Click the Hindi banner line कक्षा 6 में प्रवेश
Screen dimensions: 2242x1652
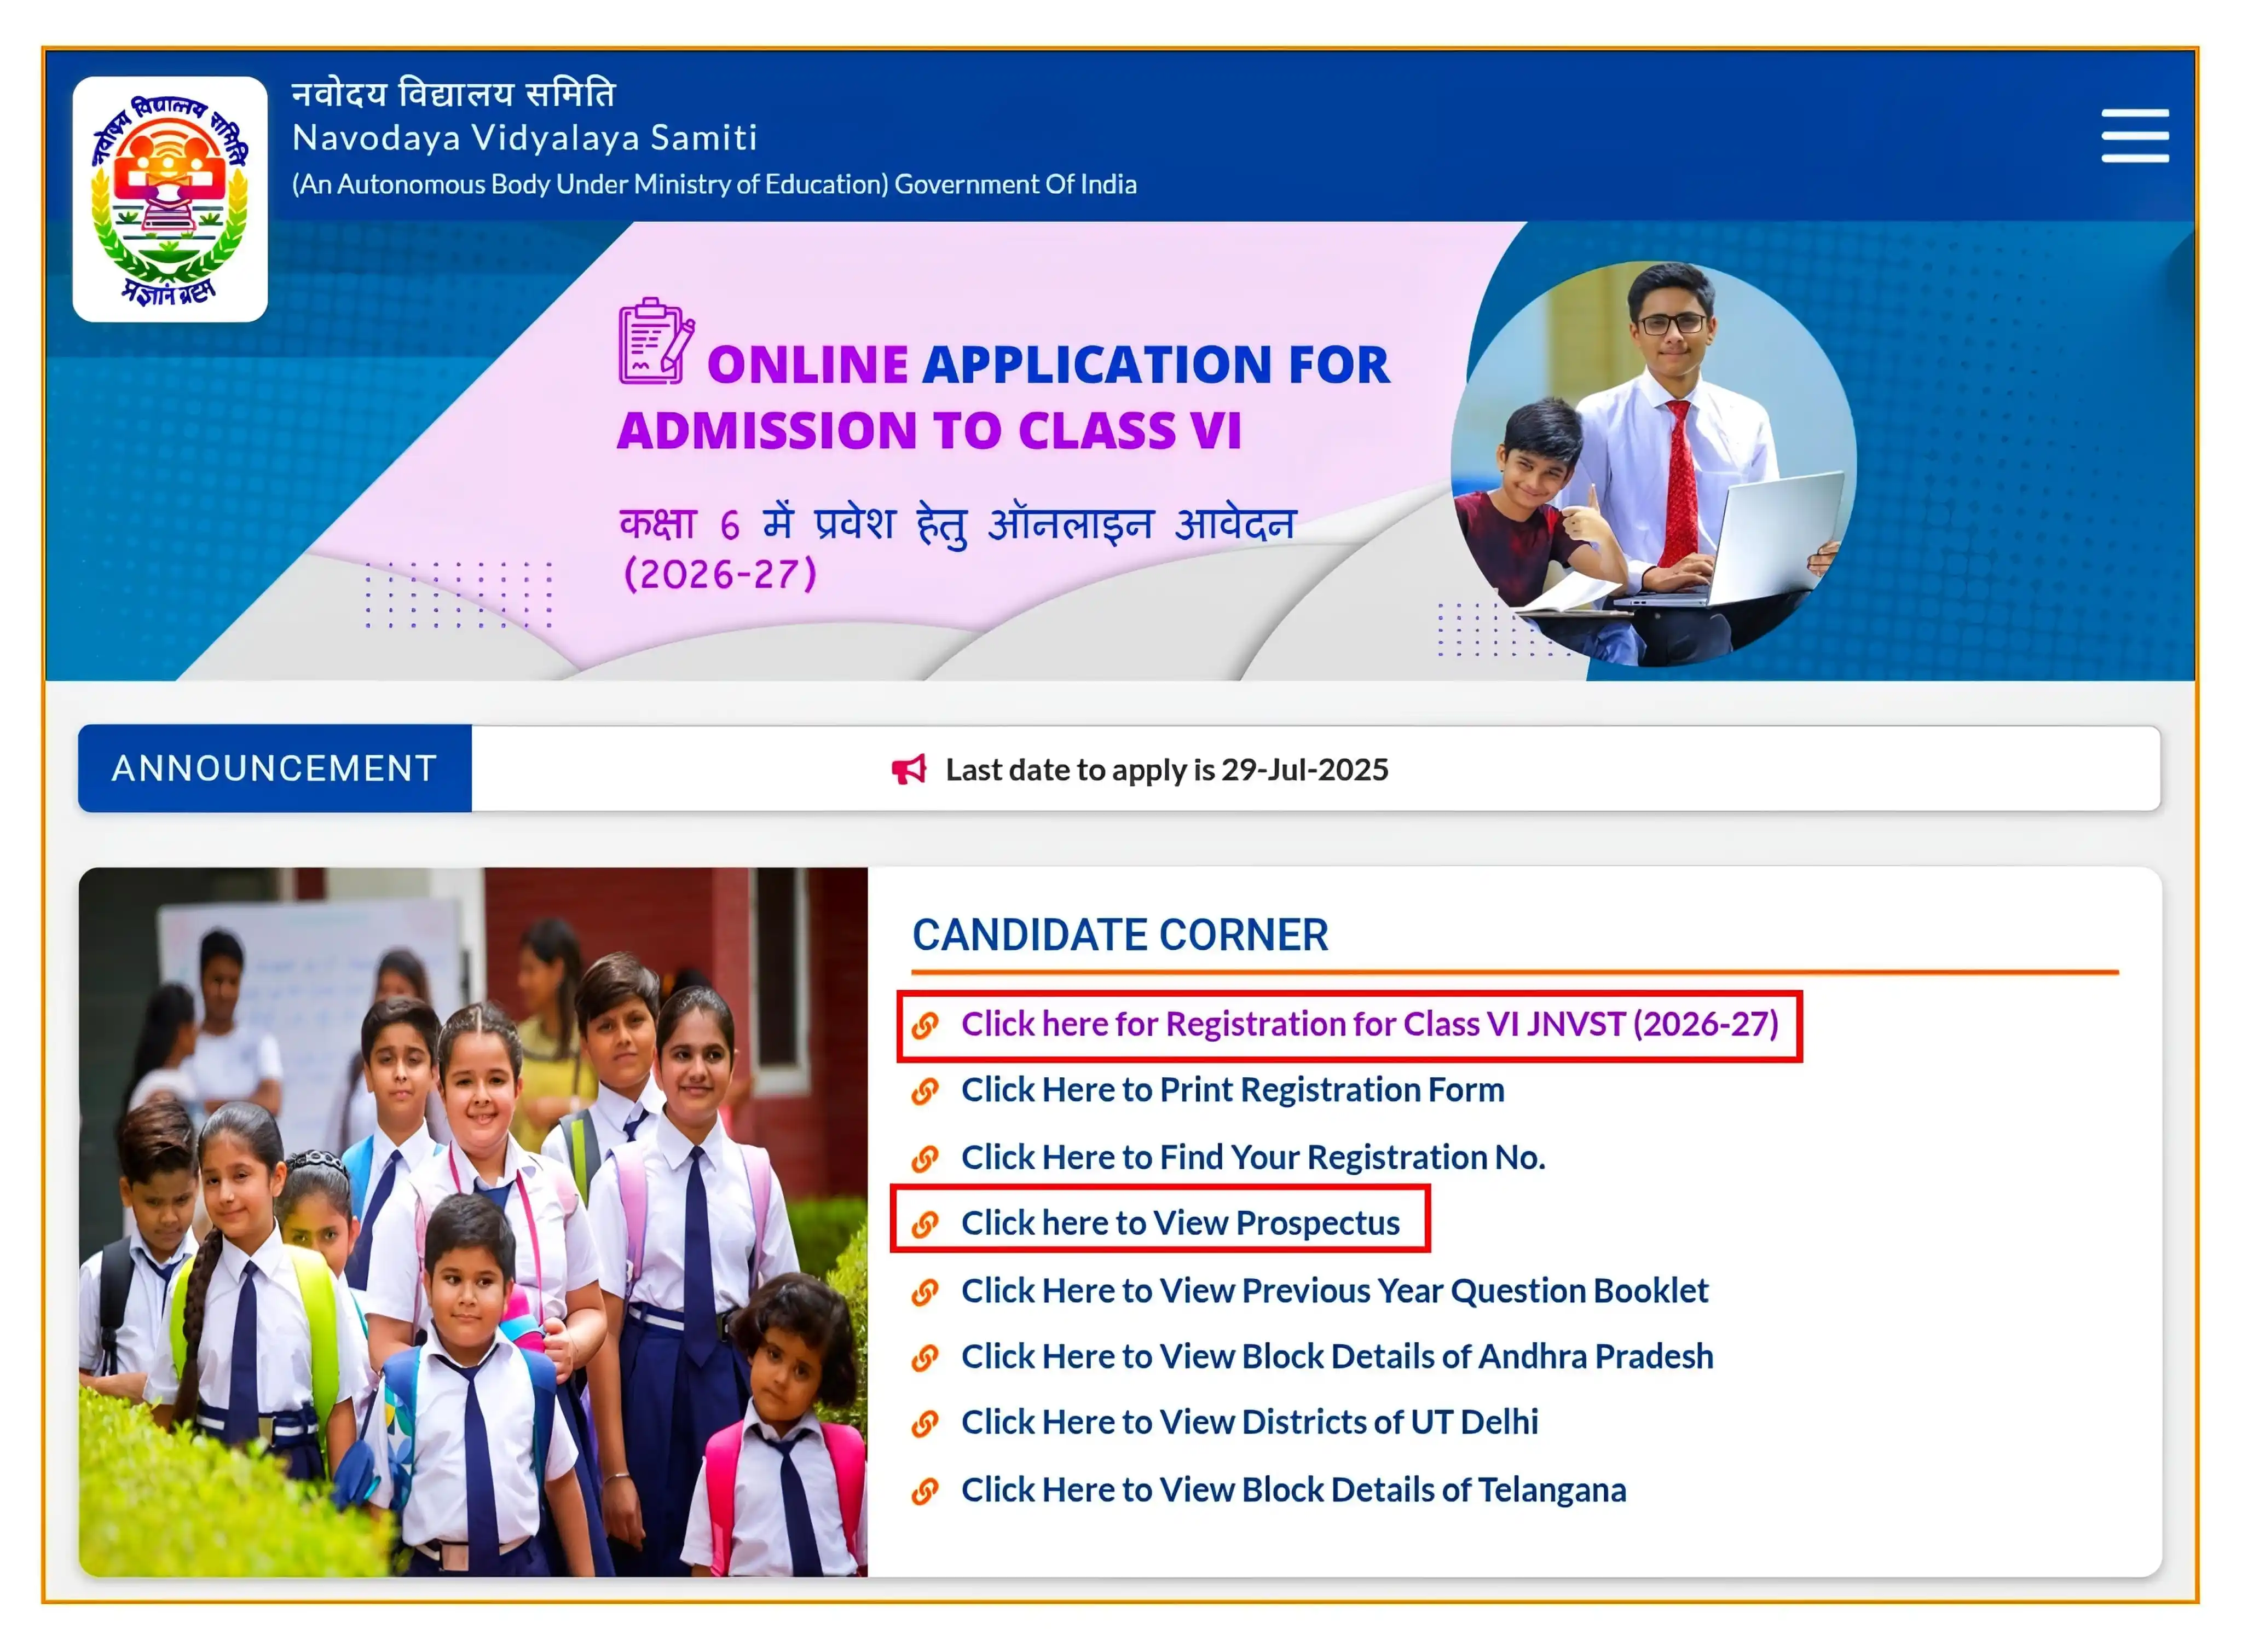pyautogui.click(x=957, y=524)
